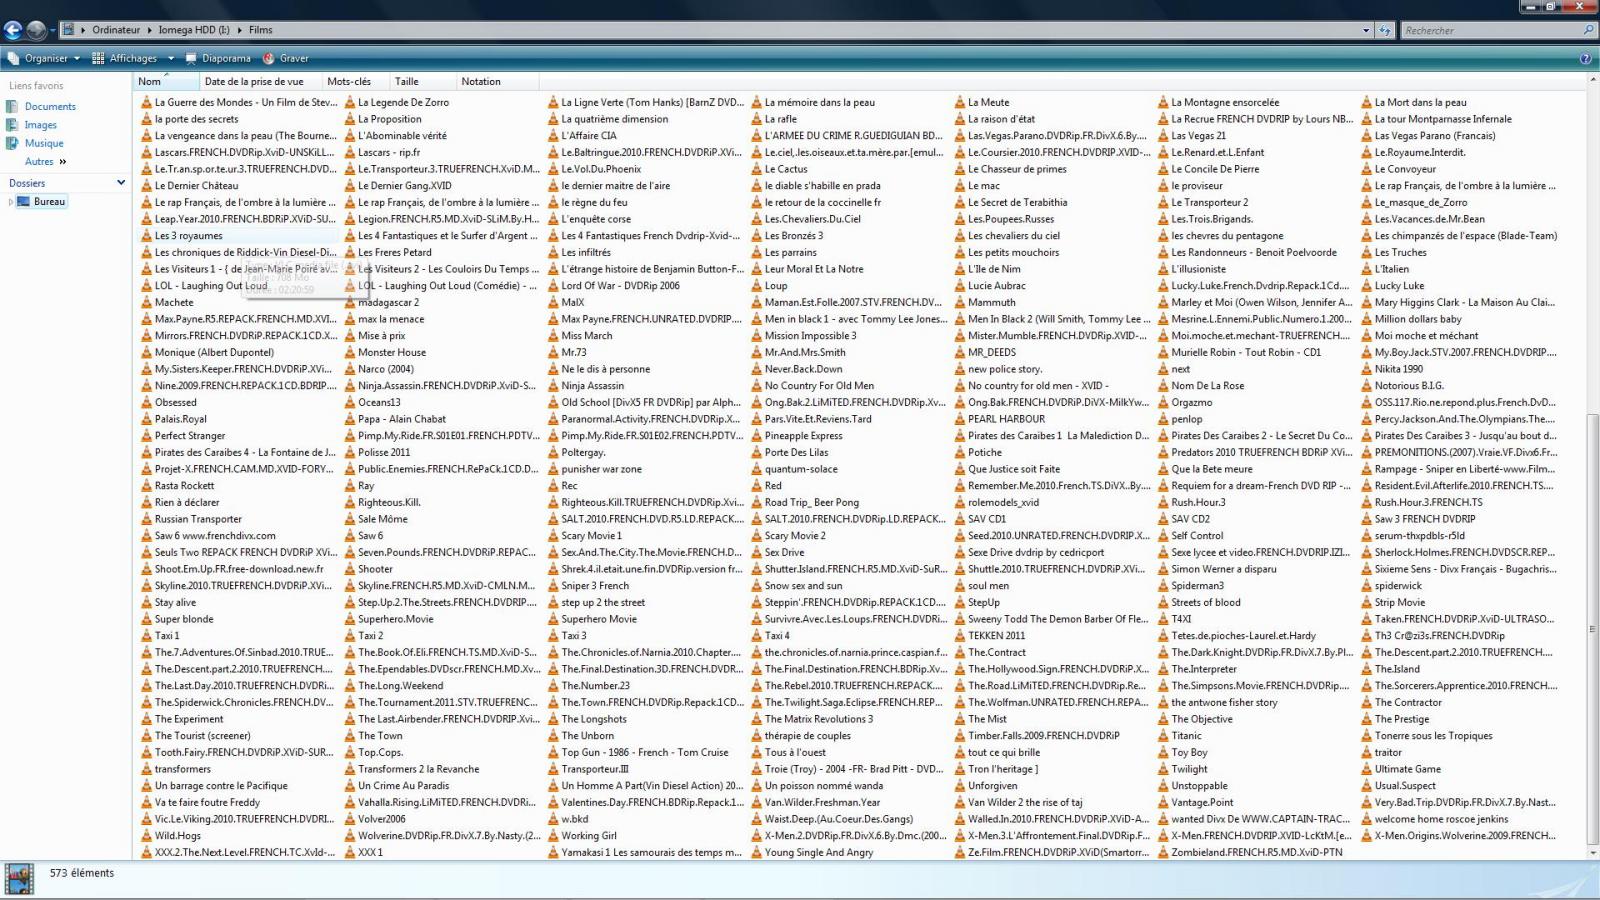Collapse the Dossiers panel chevron
This screenshot has height=900, width=1600.
[x=121, y=183]
